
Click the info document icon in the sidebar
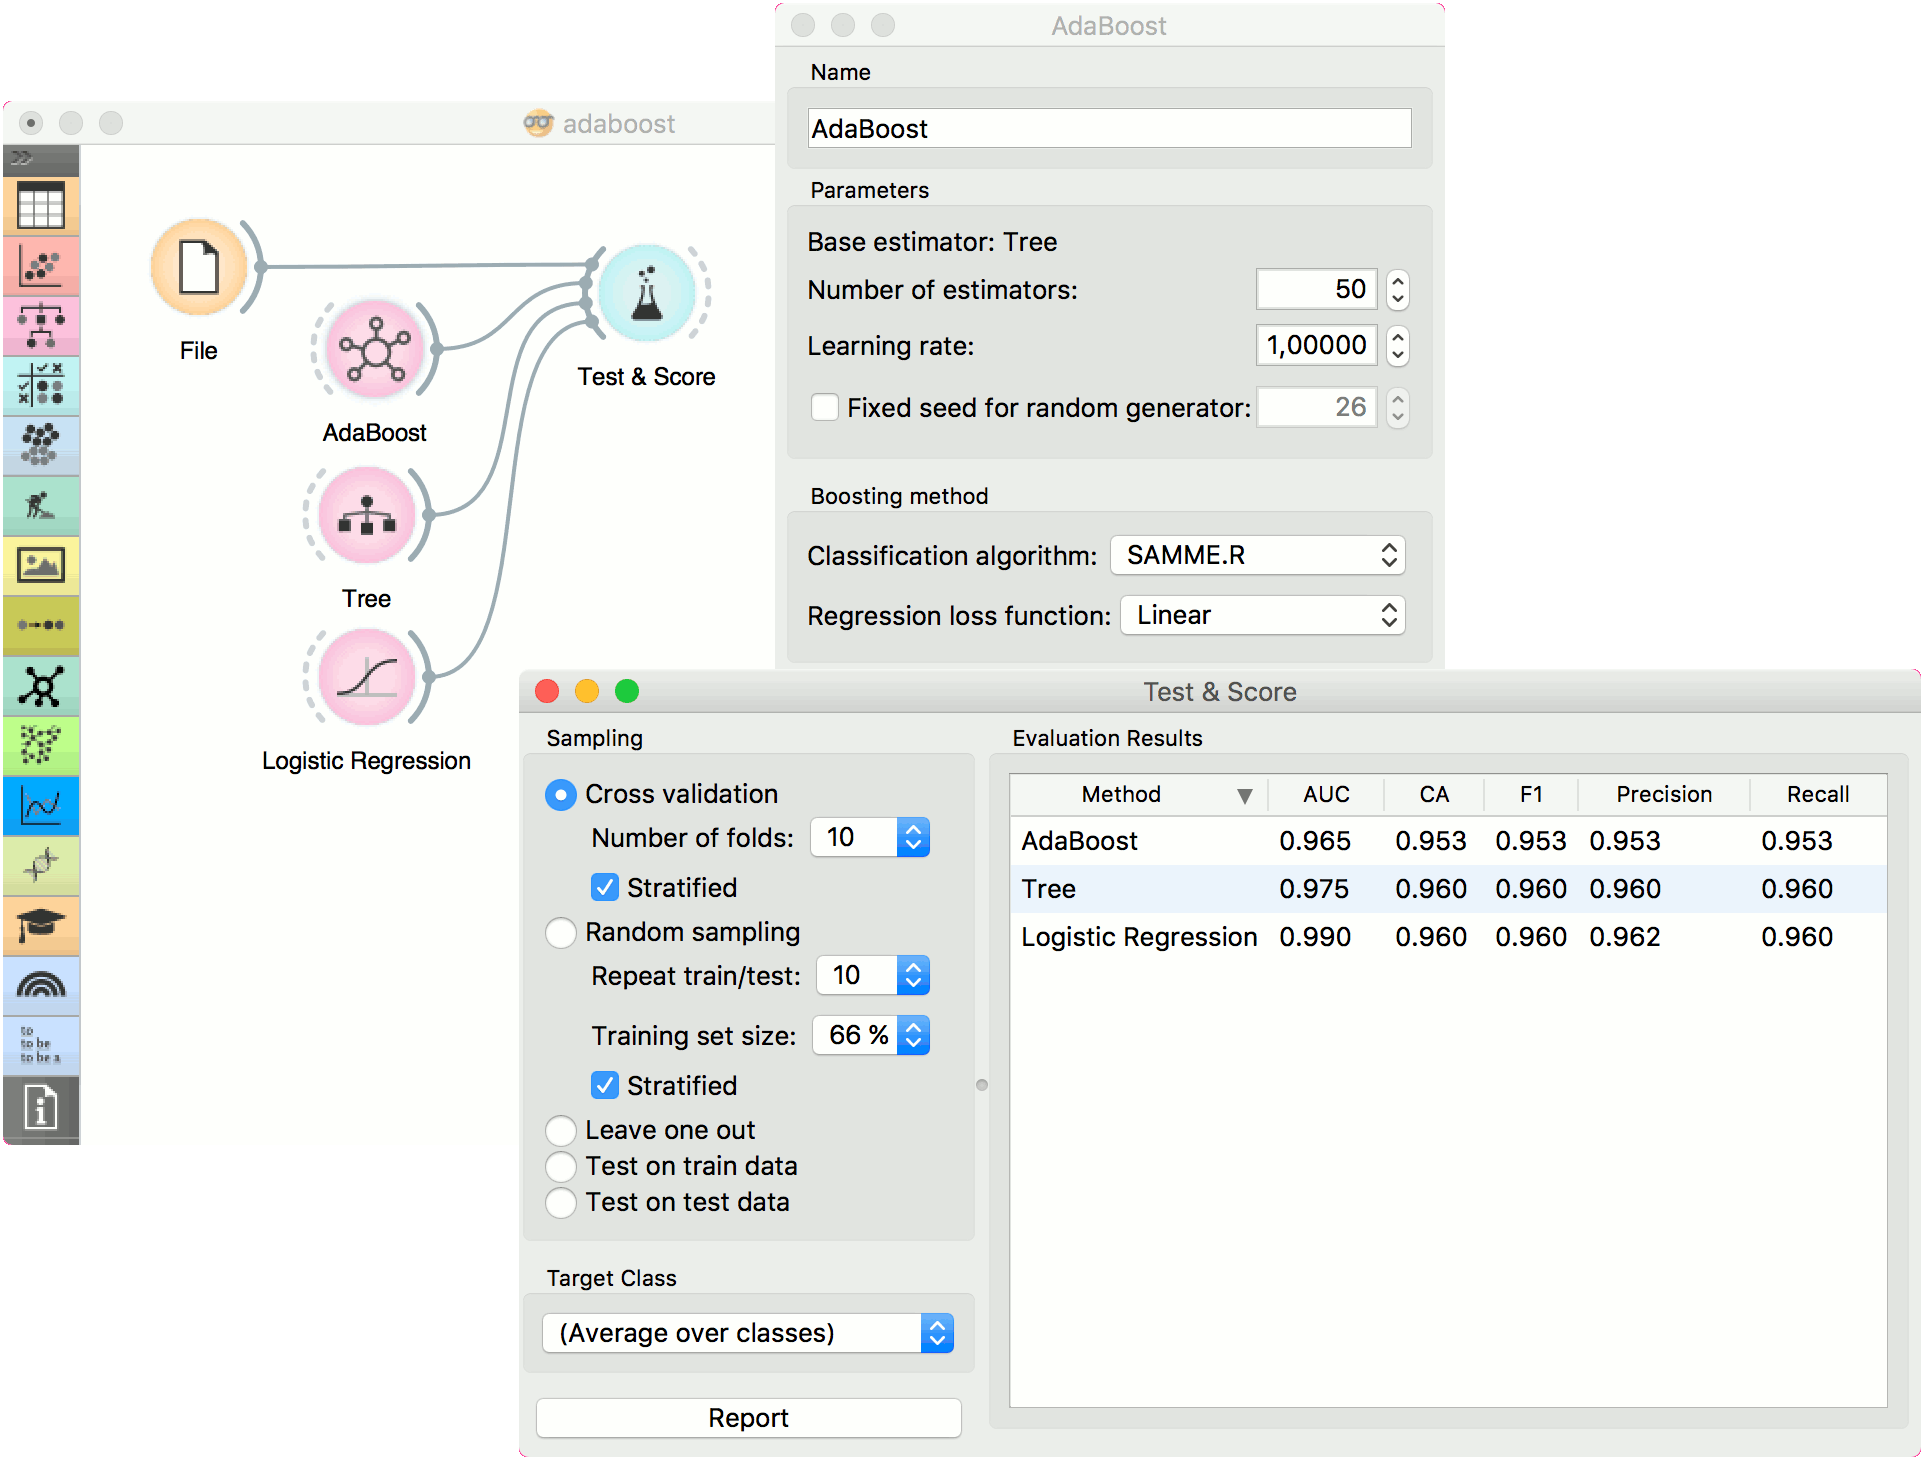[41, 1108]
